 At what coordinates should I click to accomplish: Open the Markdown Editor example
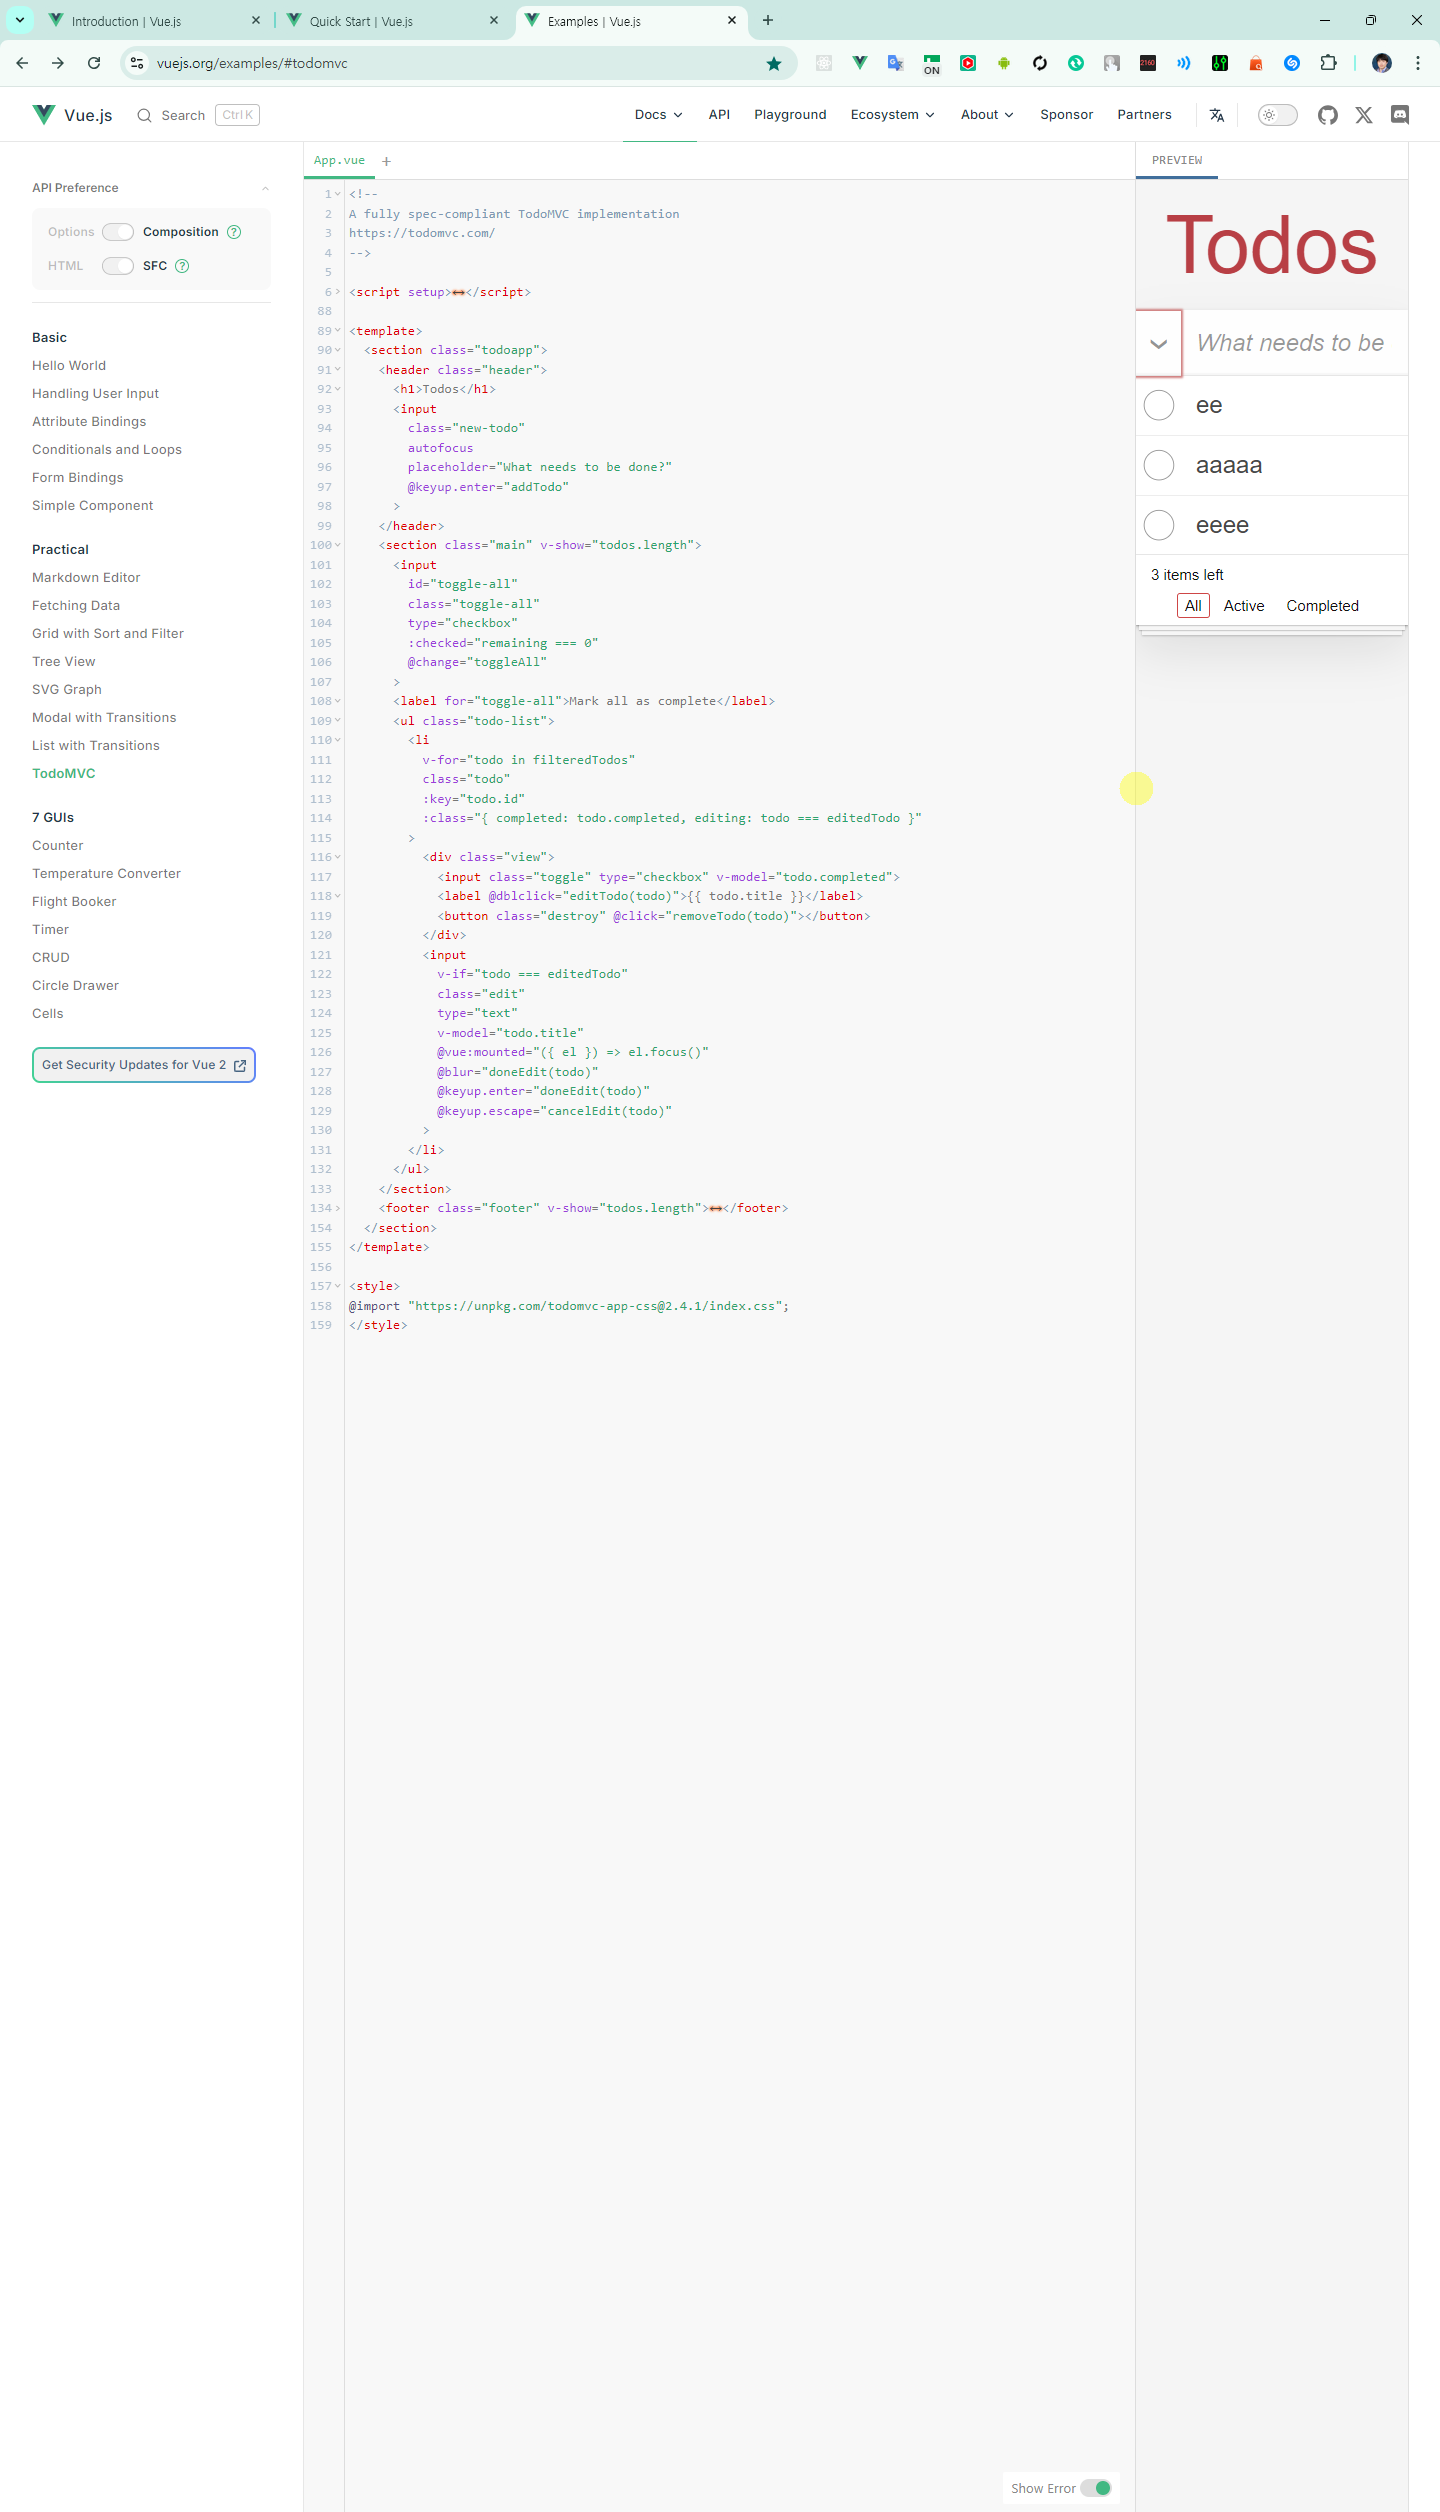[x=86, y=578]
